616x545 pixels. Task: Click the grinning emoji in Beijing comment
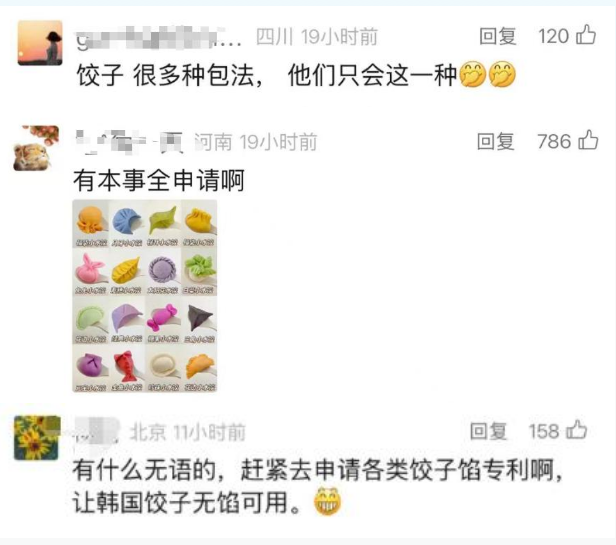tap(327, 501)
